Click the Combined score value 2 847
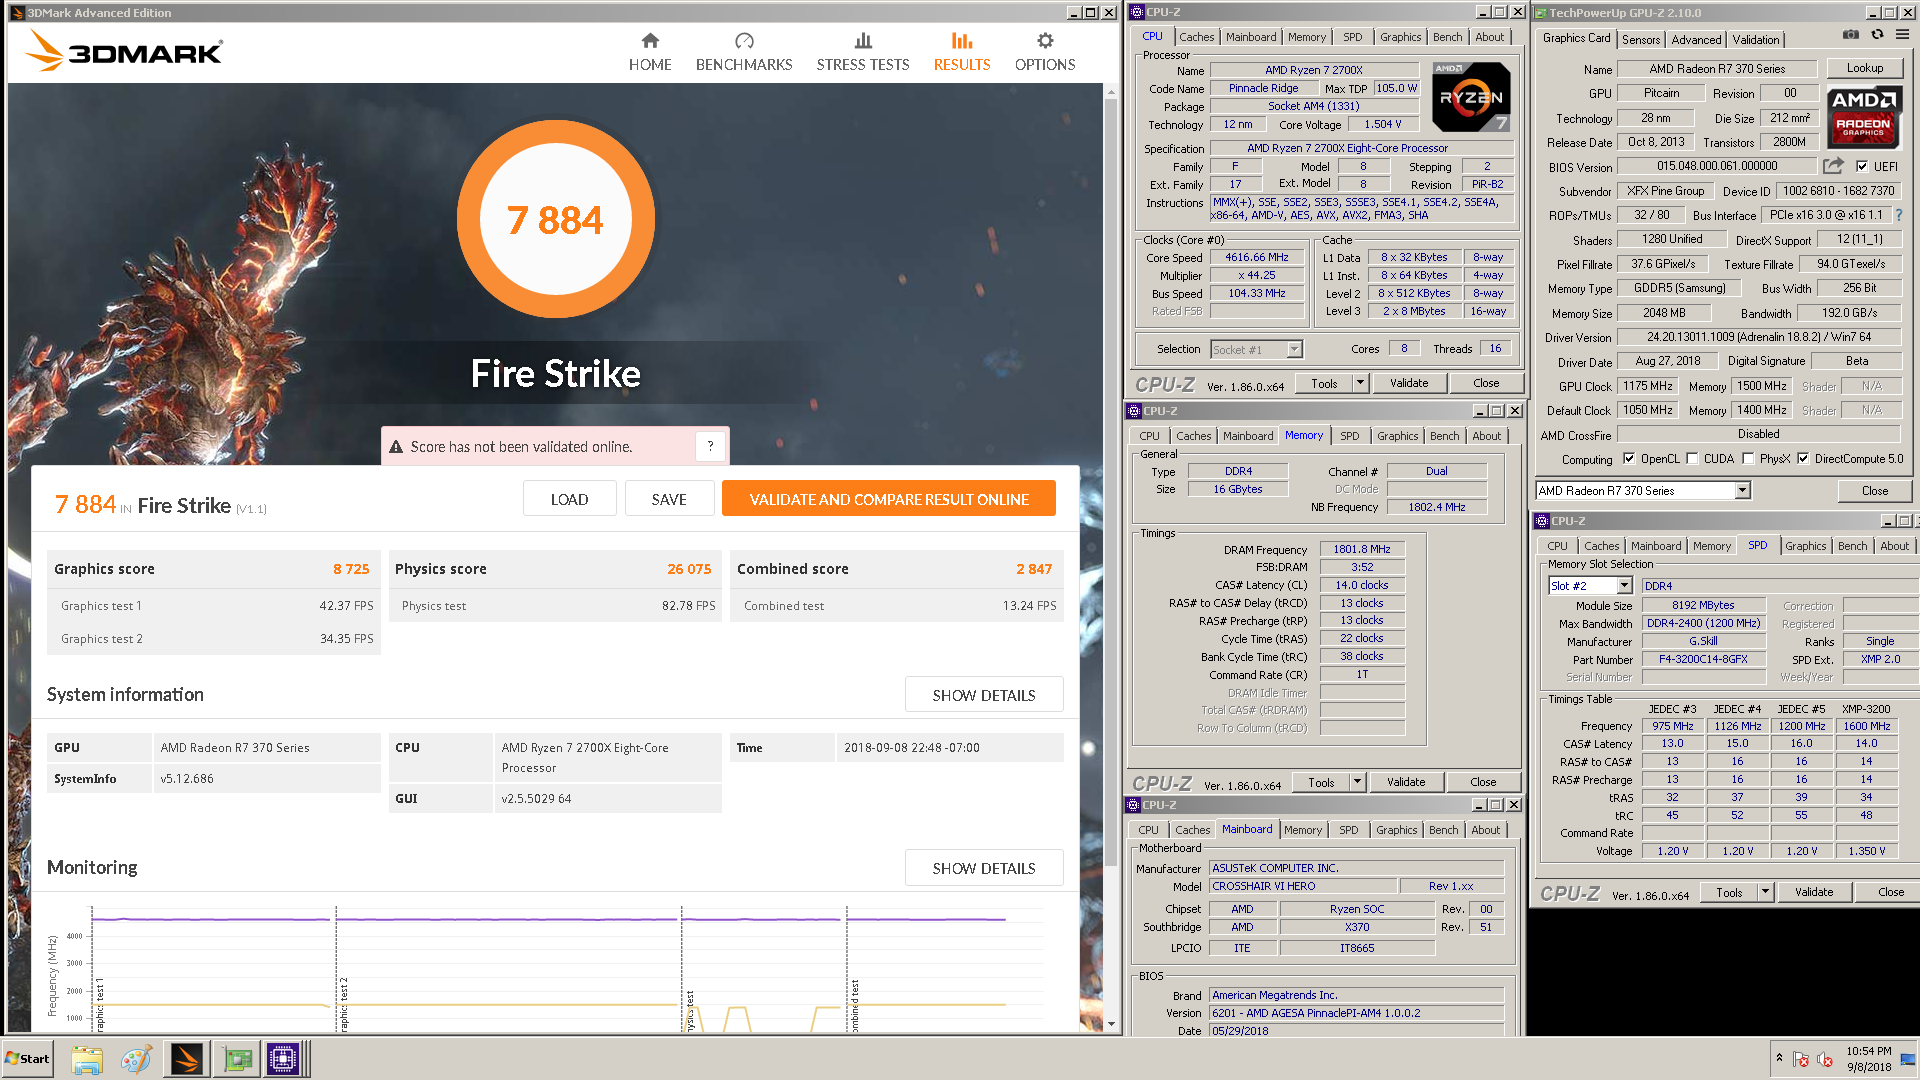The image size is (1920, 1080). [1034, 569]
